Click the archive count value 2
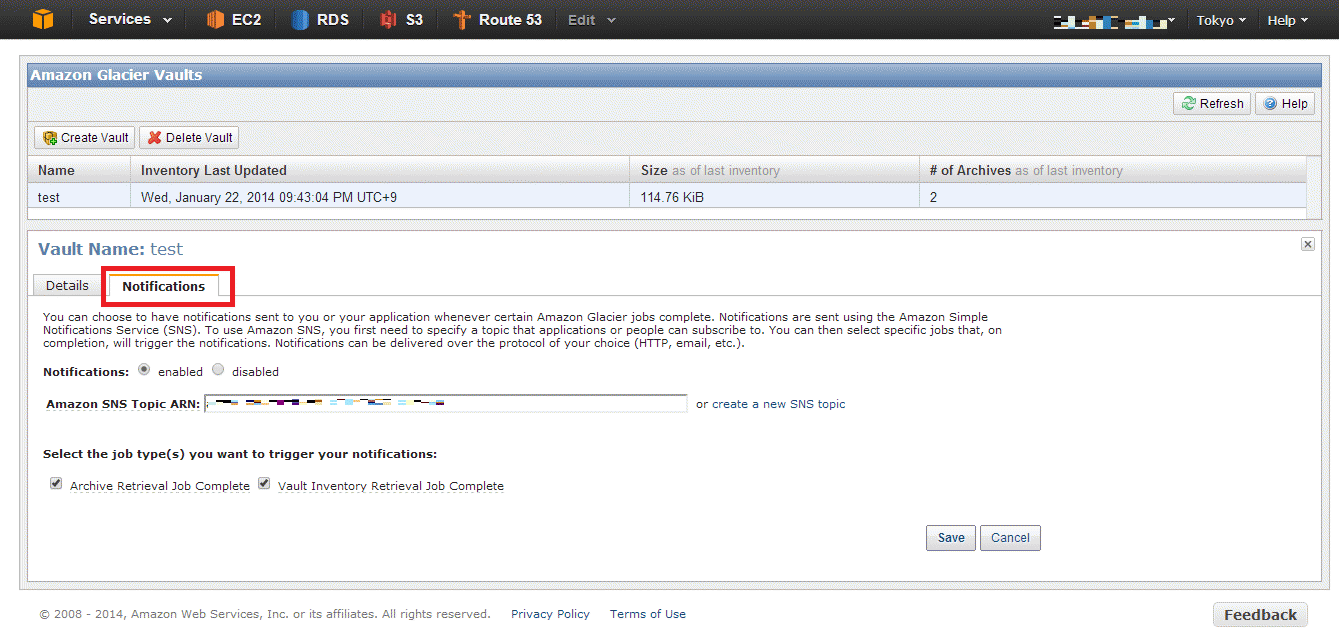Viewport: 1339px width, 638px height. click(933, 197)
